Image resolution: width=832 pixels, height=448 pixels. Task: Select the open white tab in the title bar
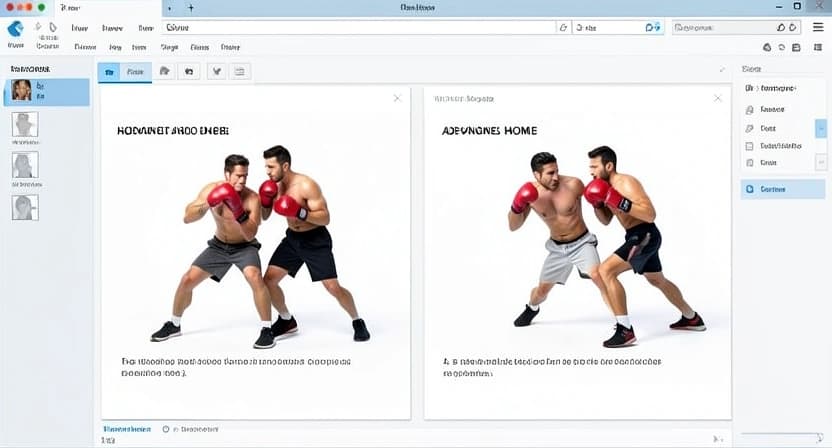point(108,8)
